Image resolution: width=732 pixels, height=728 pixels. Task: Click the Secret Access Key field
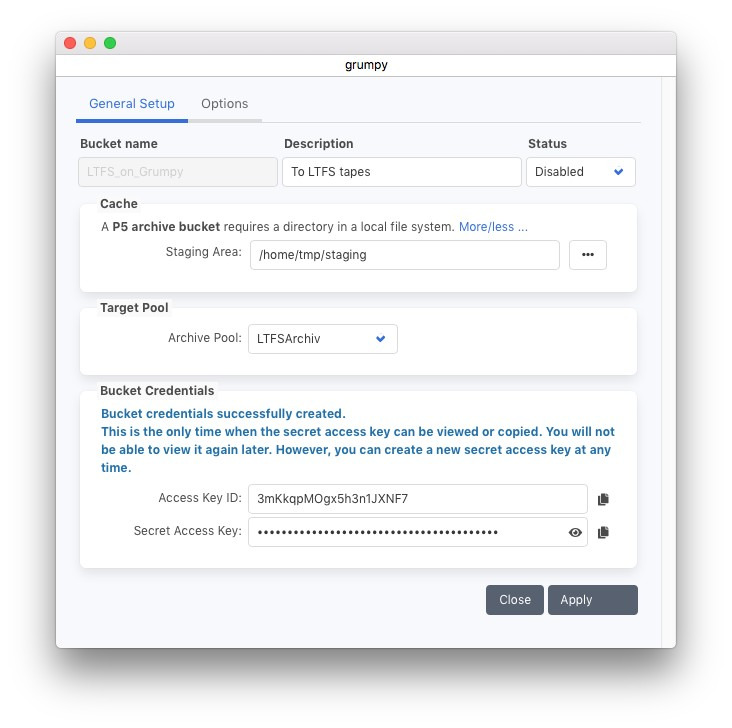pos(405,533)
